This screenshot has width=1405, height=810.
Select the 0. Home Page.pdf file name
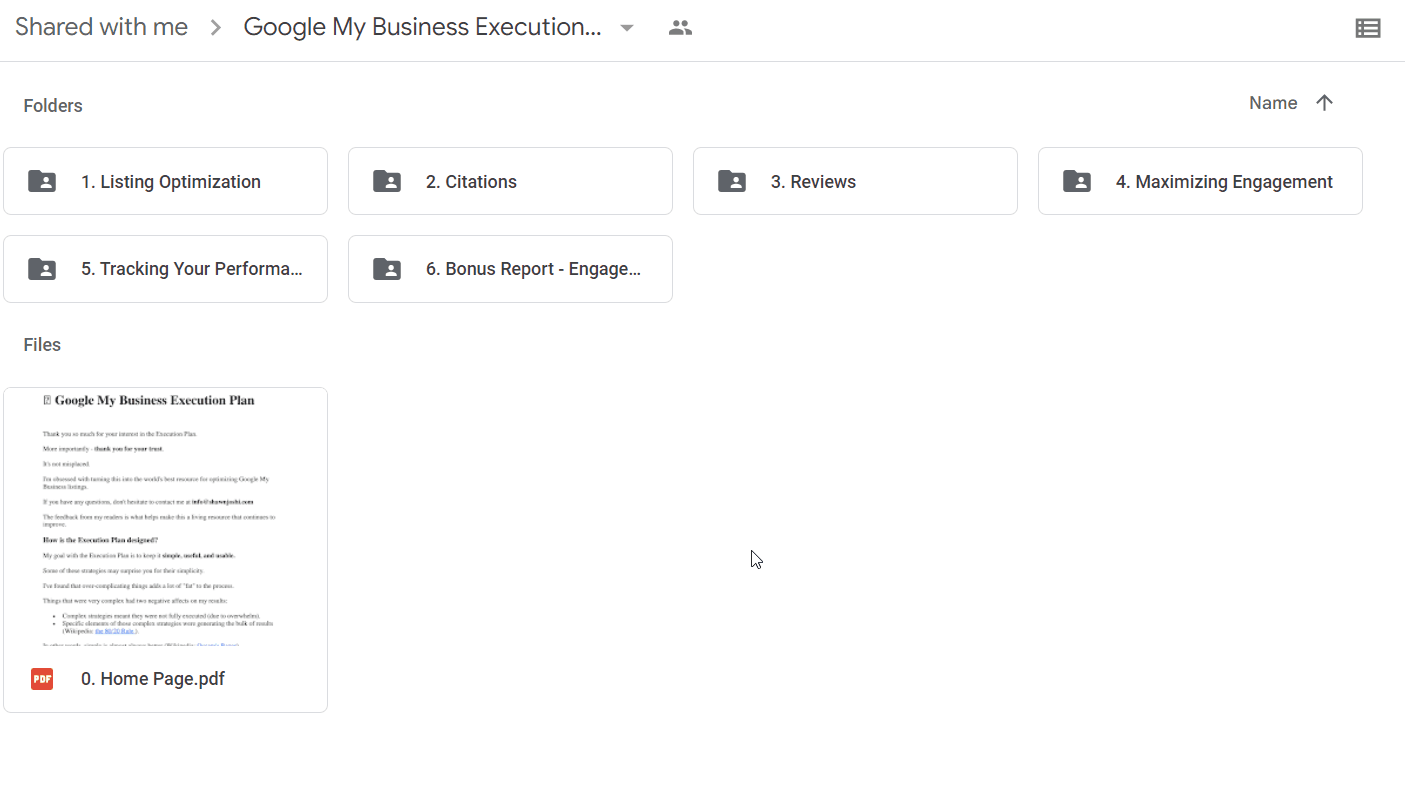click(153, 679)
